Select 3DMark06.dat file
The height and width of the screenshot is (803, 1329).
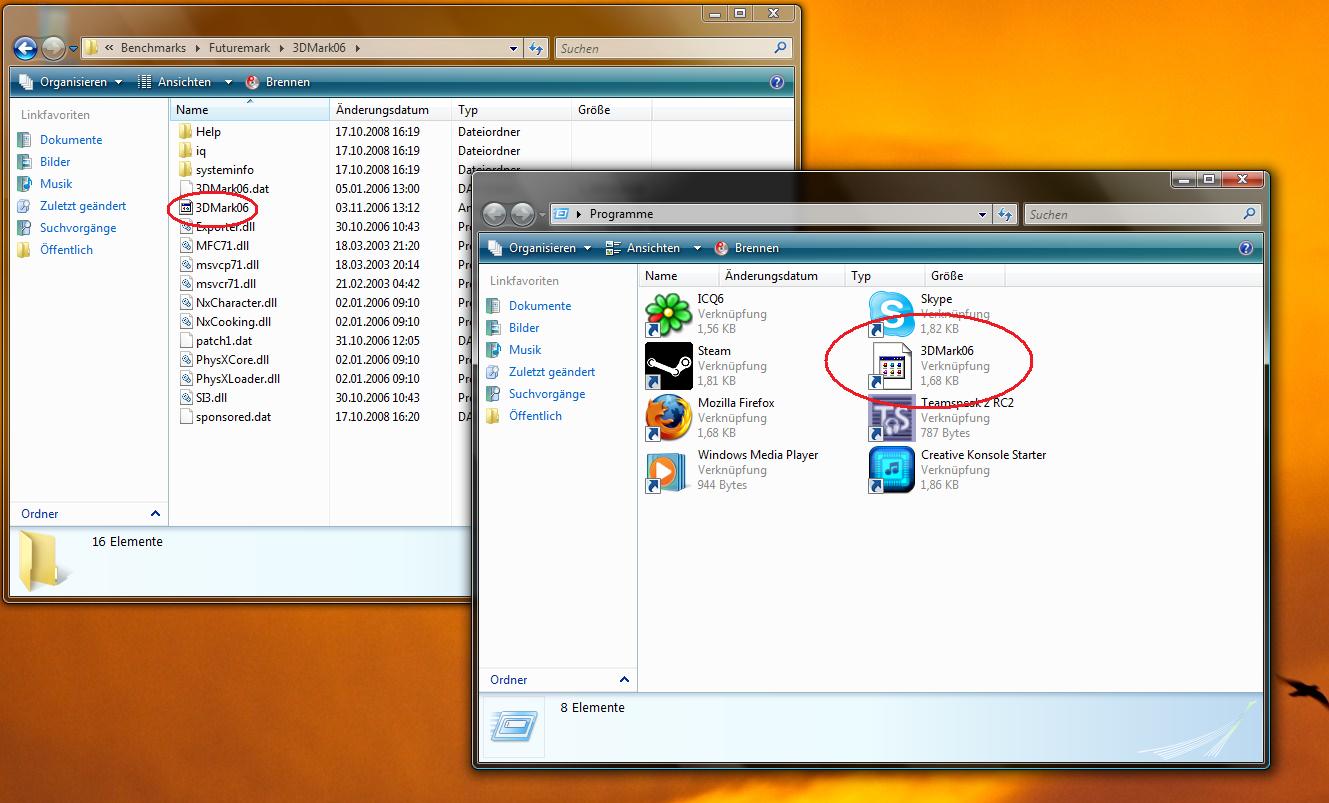[x=224, y=189]
